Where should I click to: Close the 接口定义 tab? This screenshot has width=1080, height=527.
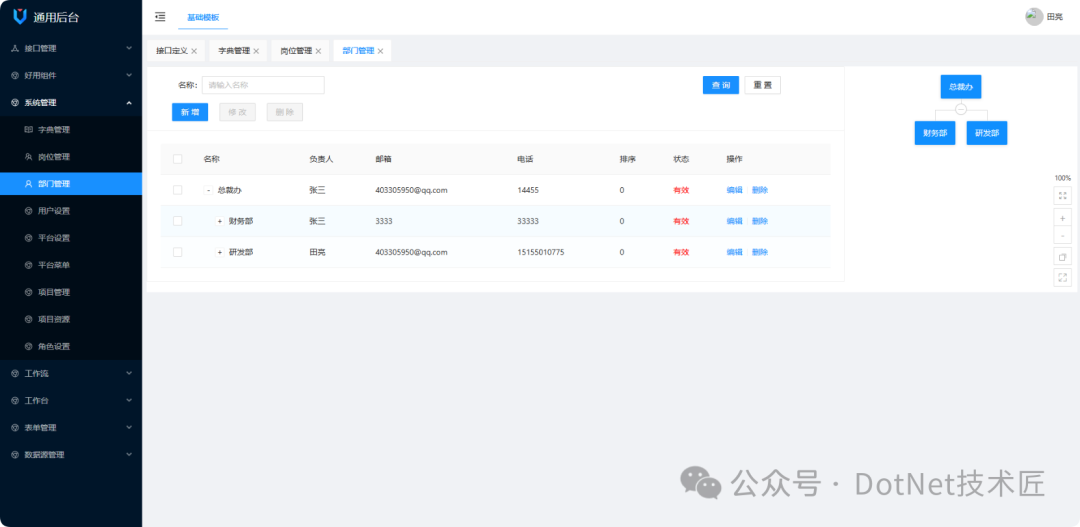pyautogui.click(x=194, y=51)
